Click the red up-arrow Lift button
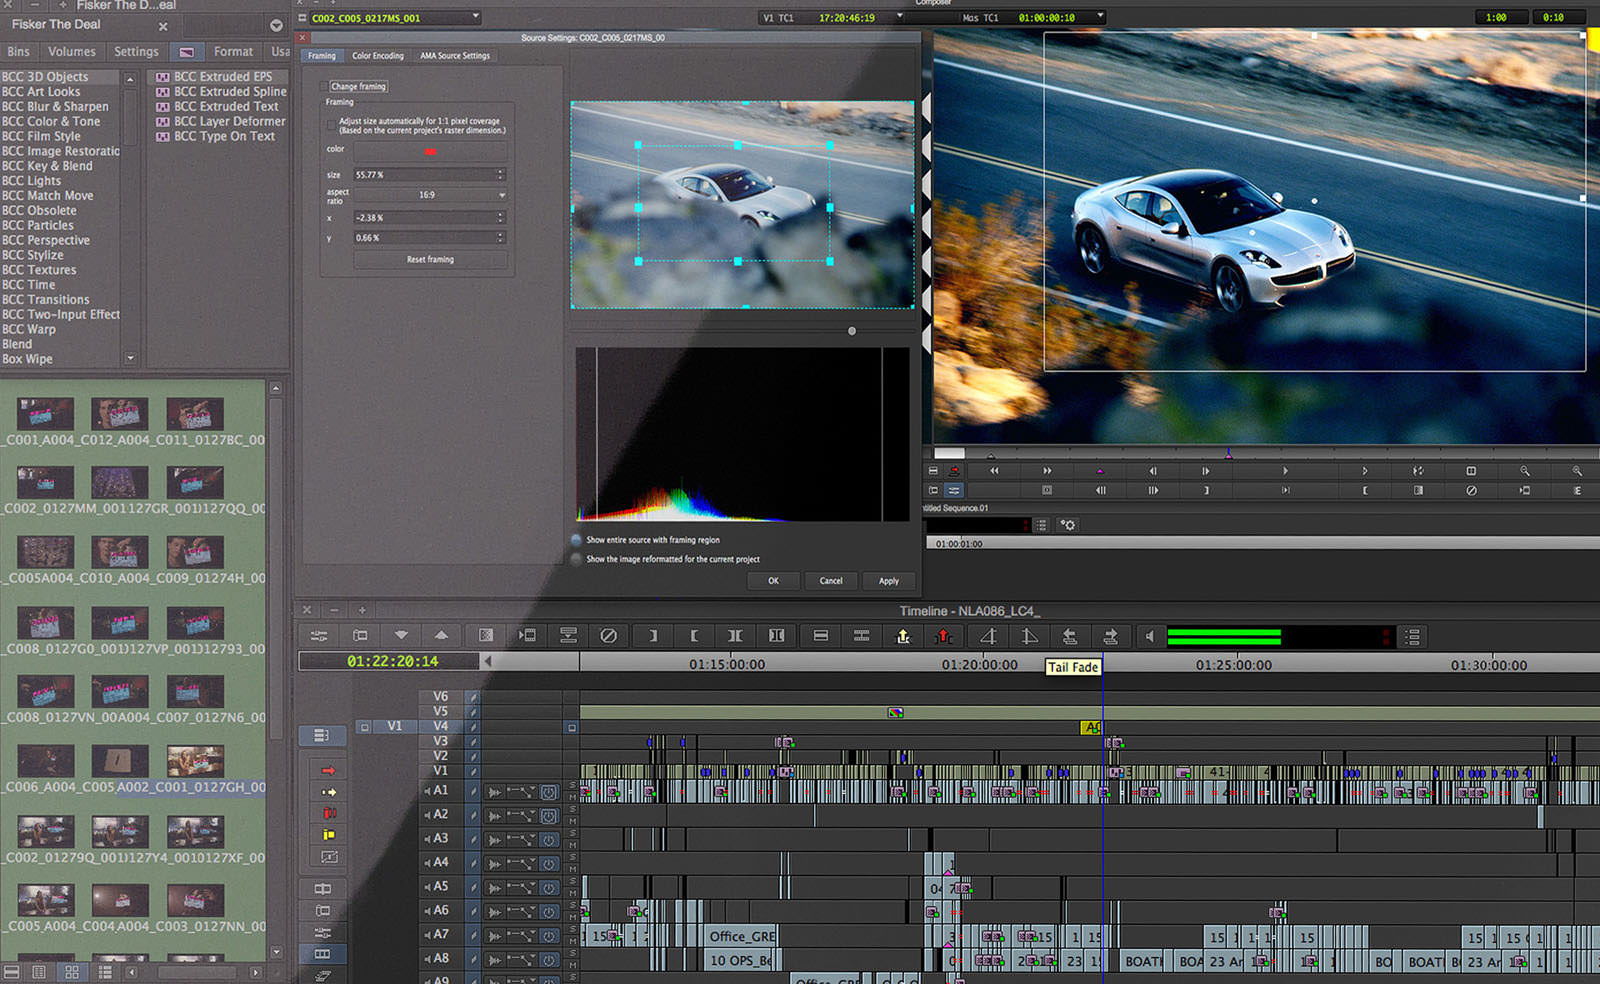This screenshot has height=984, width=1600. [x=943, y=636]
